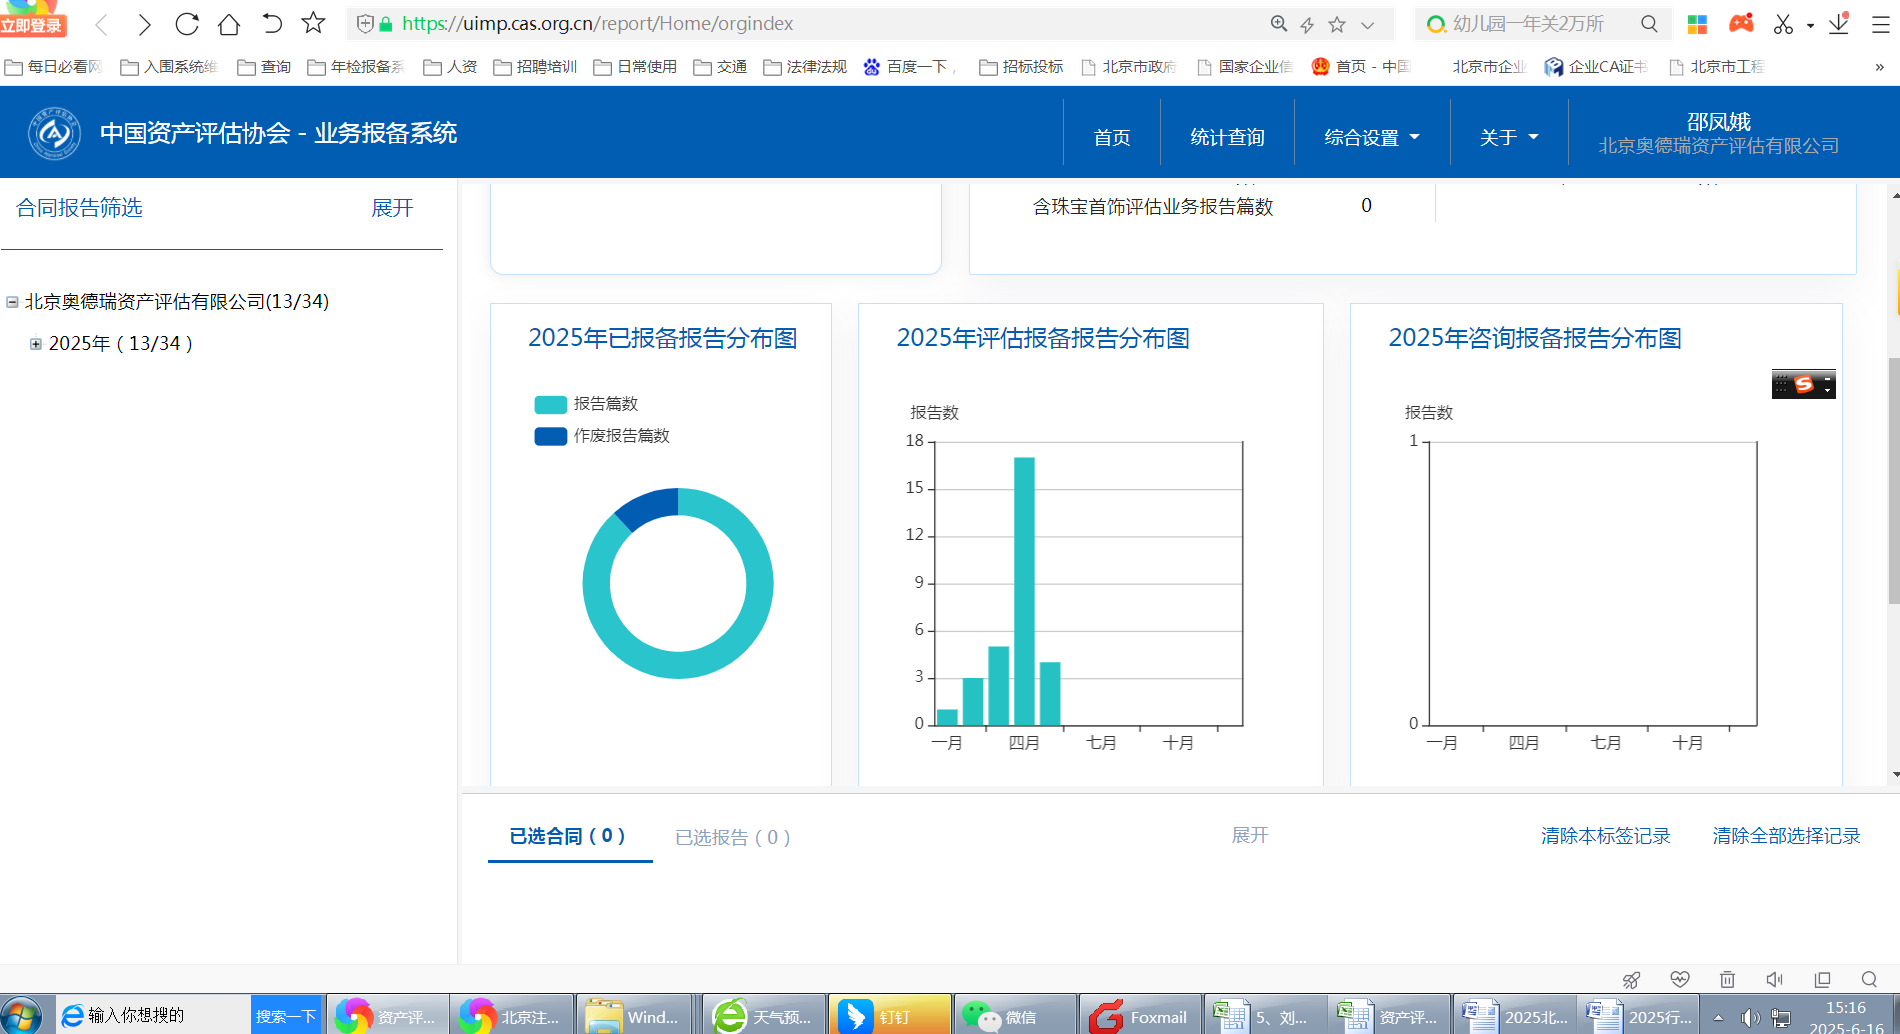Collapse the 北京奥德瑞资产评估有限公司 tree node

coord(12,302)
